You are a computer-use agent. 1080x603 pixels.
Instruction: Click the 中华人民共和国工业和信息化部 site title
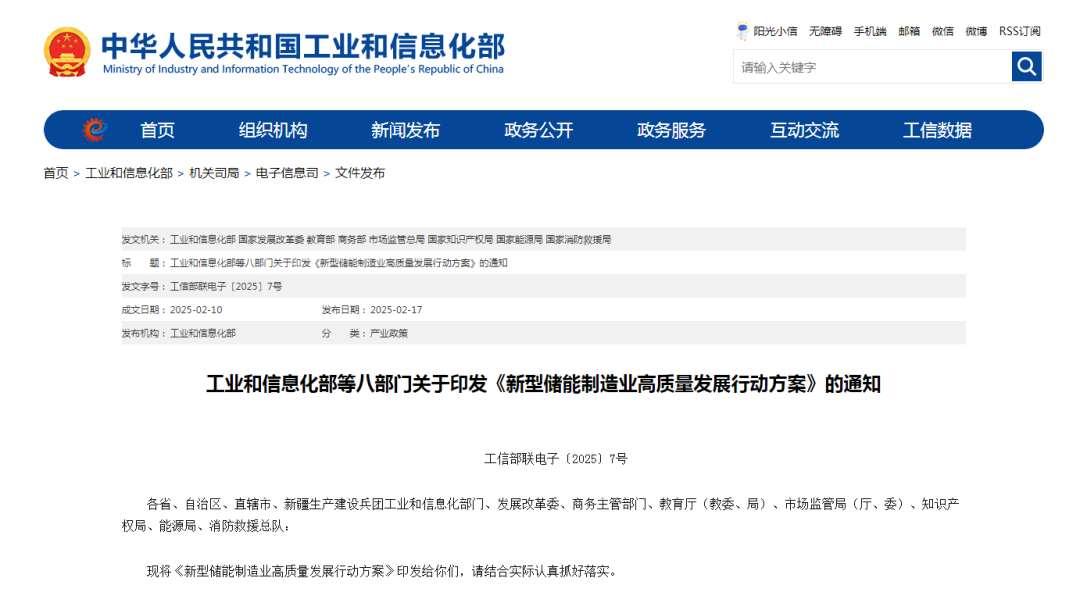point(303,46)
